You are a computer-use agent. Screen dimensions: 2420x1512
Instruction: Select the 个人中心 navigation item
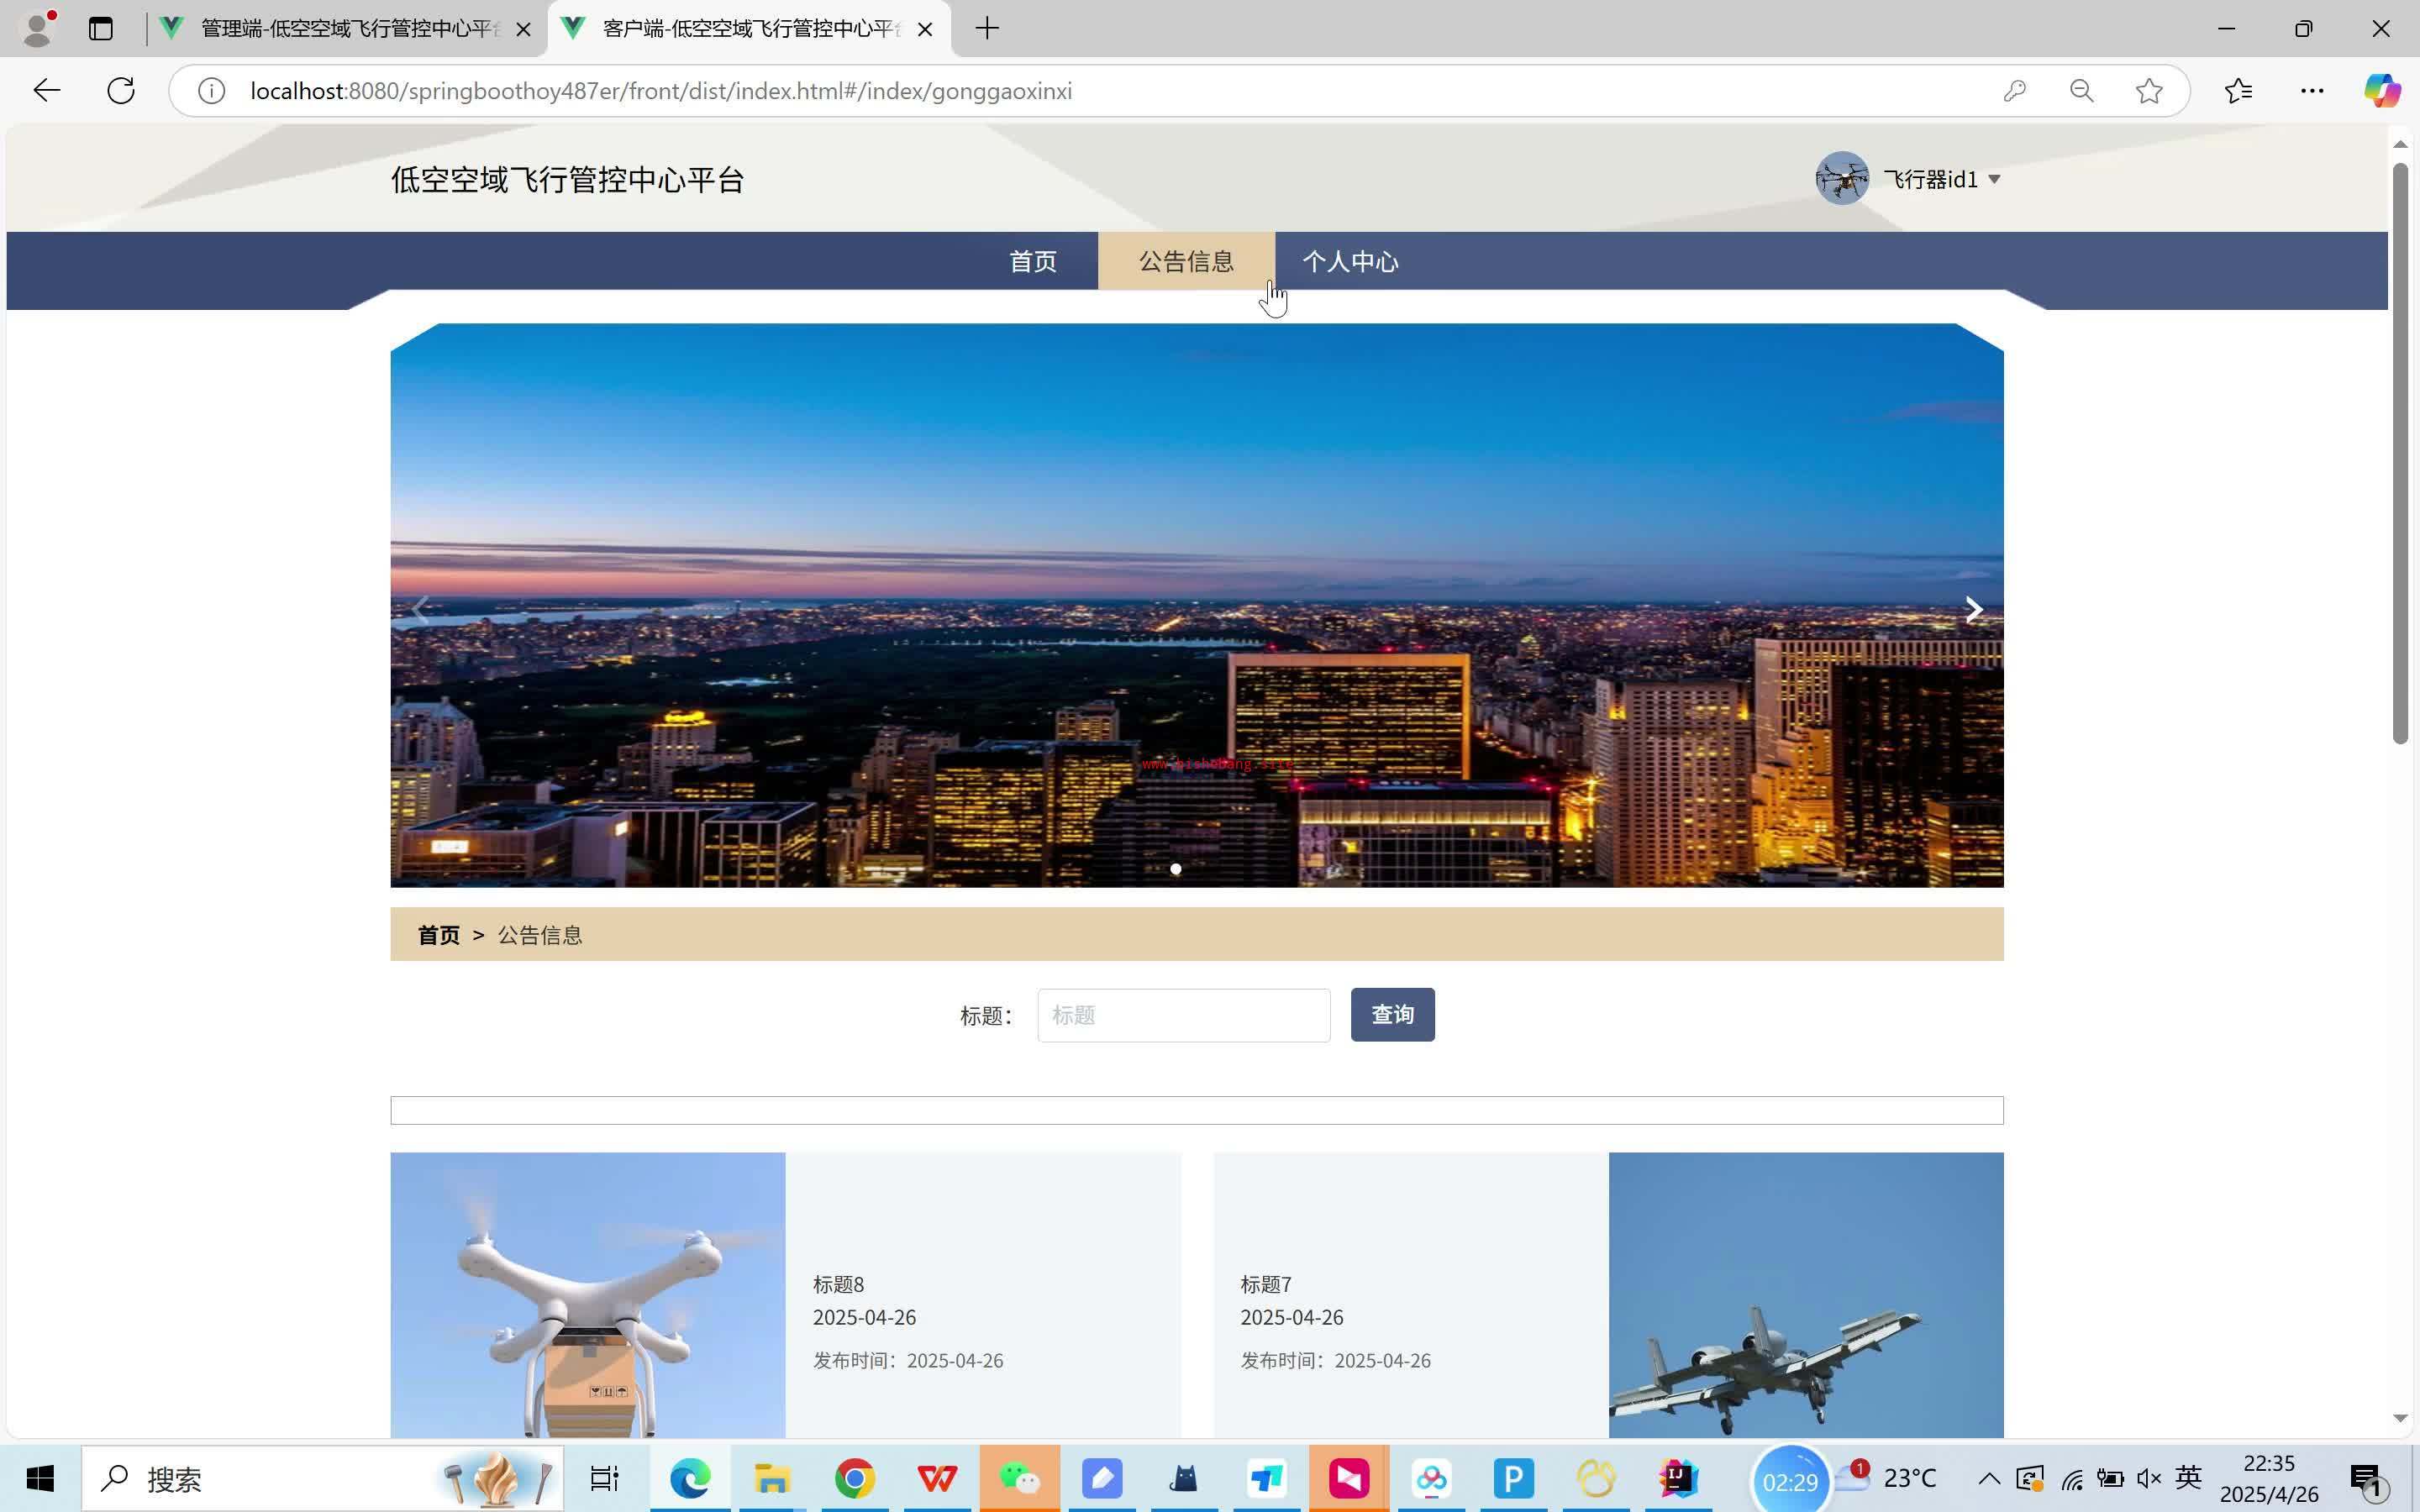(1350, 262)
